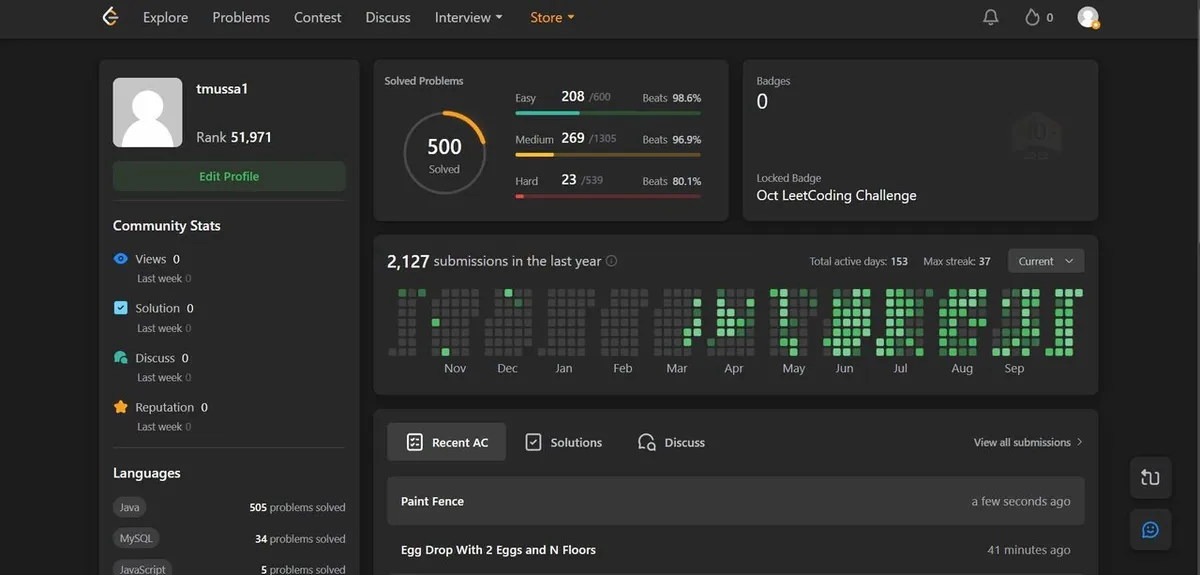Open the Current year dropdown

pos(1045,261)
